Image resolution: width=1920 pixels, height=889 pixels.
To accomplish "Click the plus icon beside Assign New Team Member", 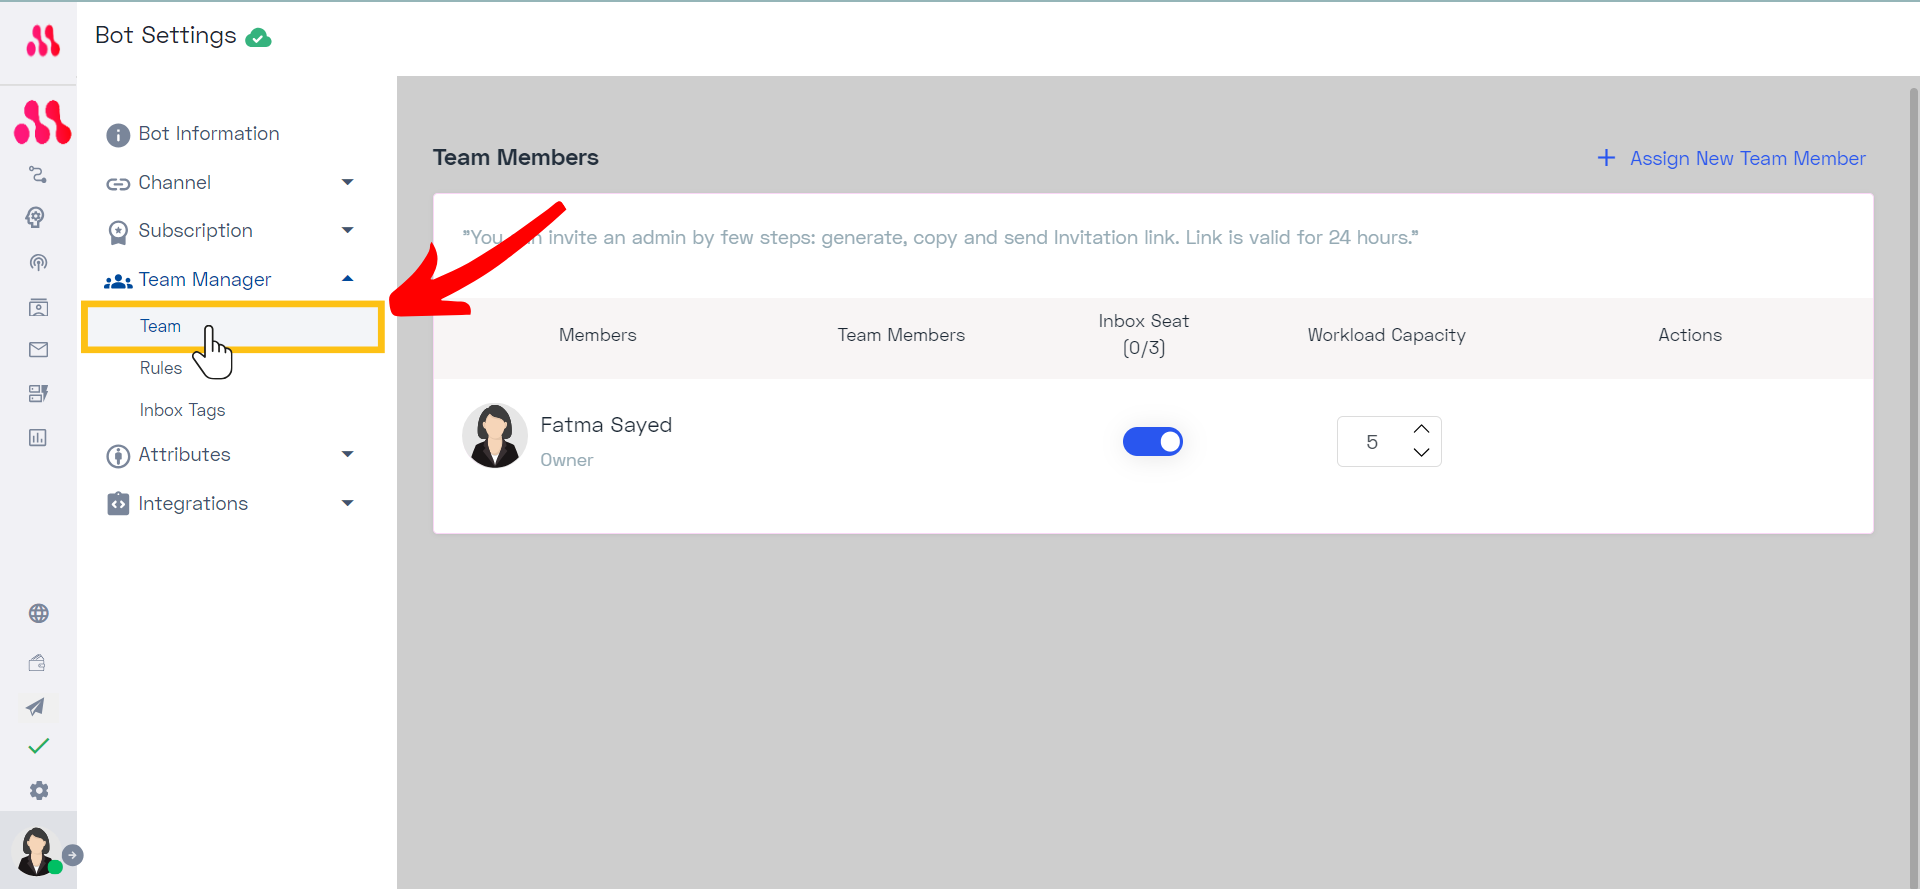I will 1606,158.
